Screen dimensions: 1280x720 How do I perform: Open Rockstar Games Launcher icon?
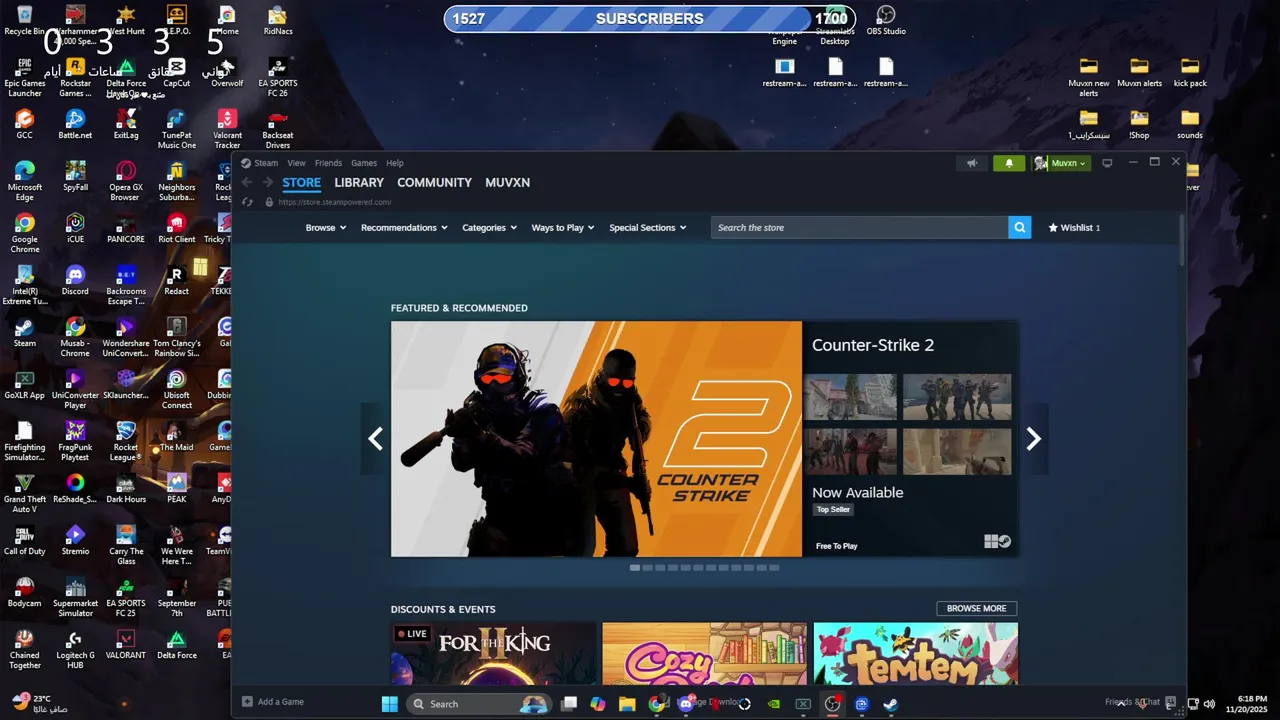tap(75, 77)
